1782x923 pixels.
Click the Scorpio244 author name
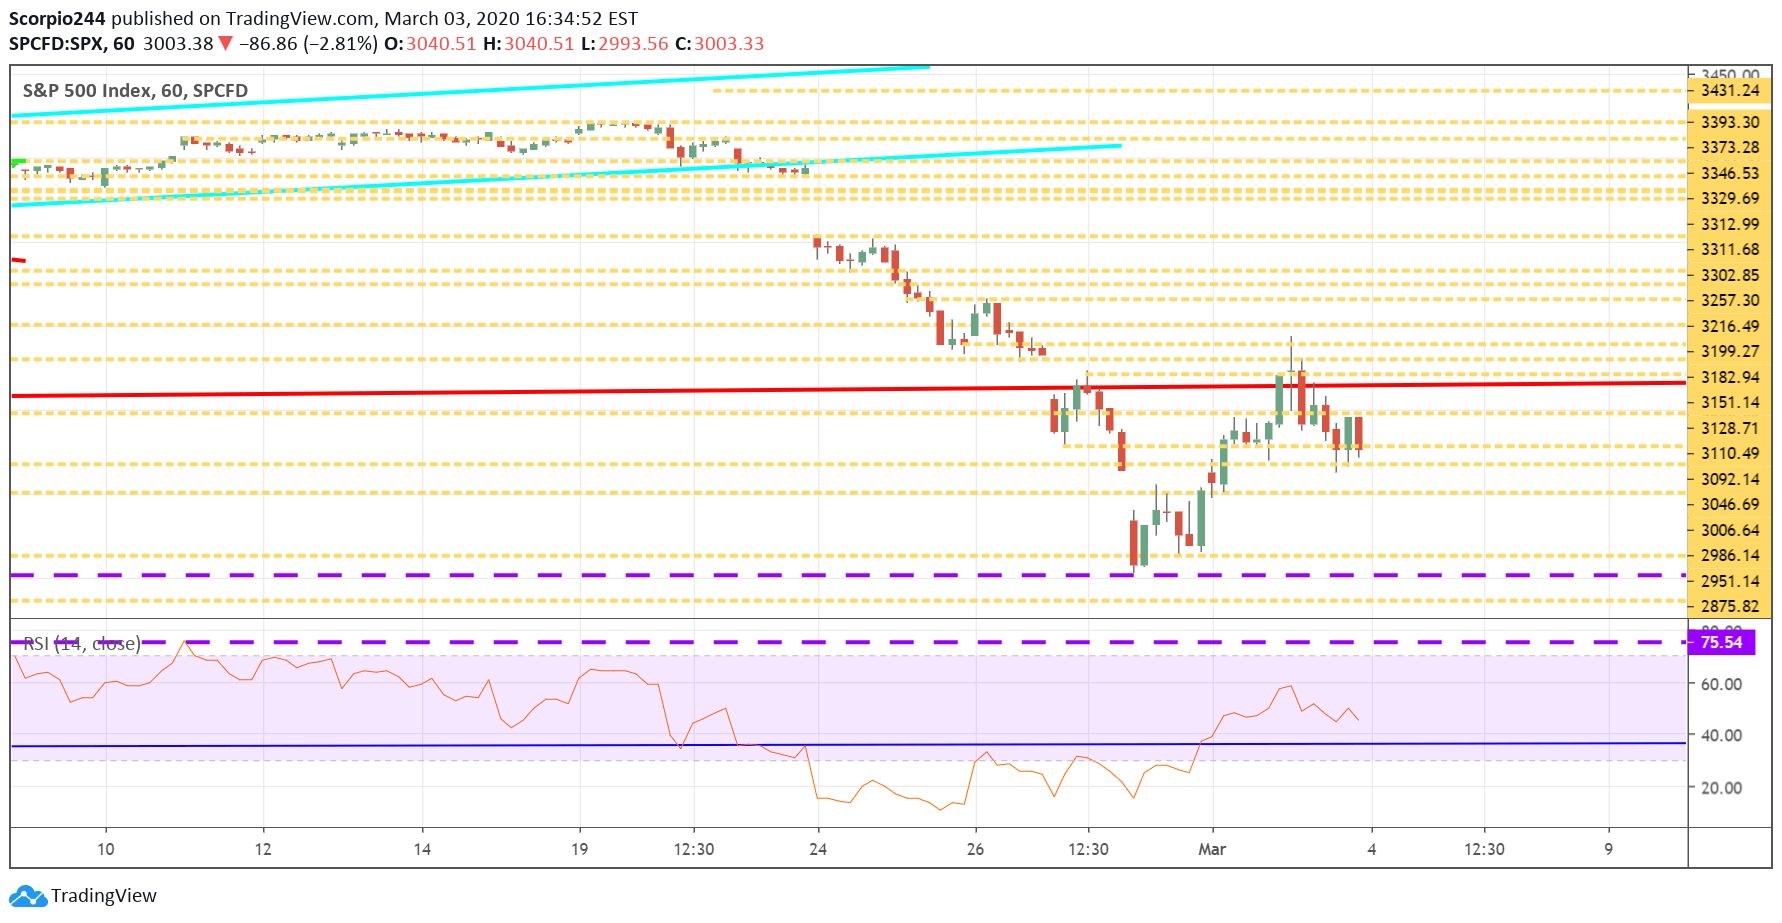point(57,19)
